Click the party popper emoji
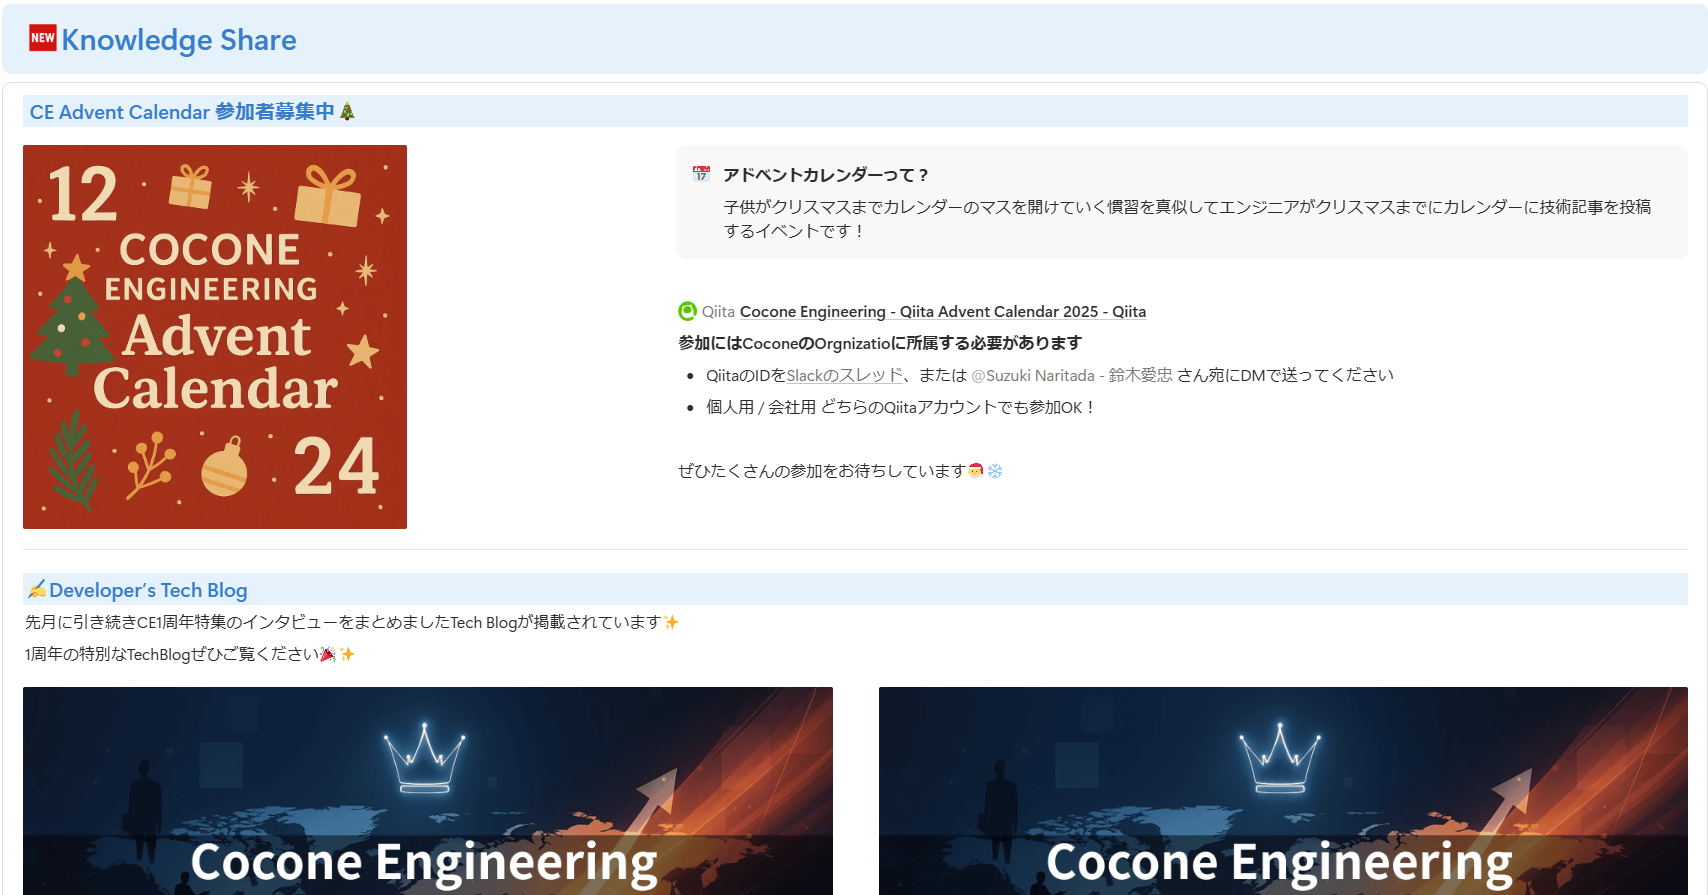The height and width of the screenshot is (895, 1708). click(328, 654)
